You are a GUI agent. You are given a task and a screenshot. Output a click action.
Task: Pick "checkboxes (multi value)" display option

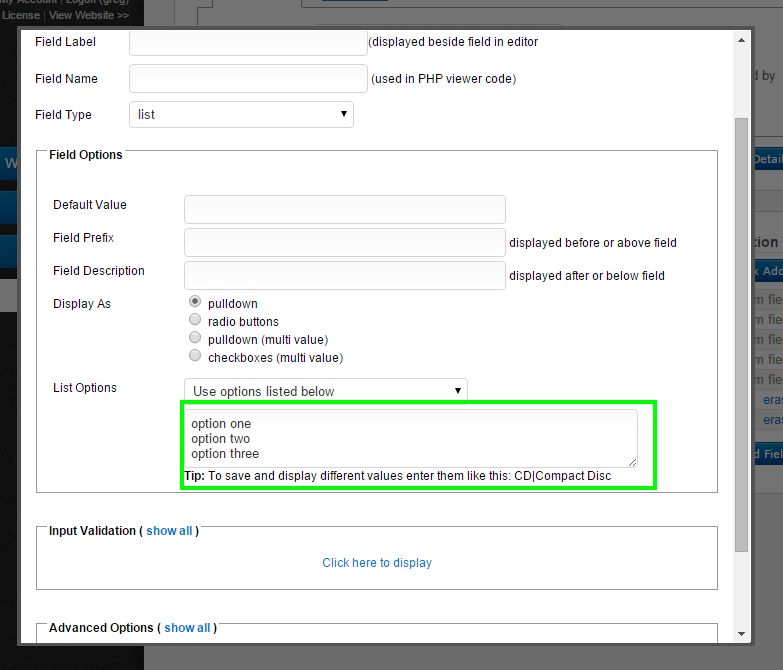coord(195,357)
